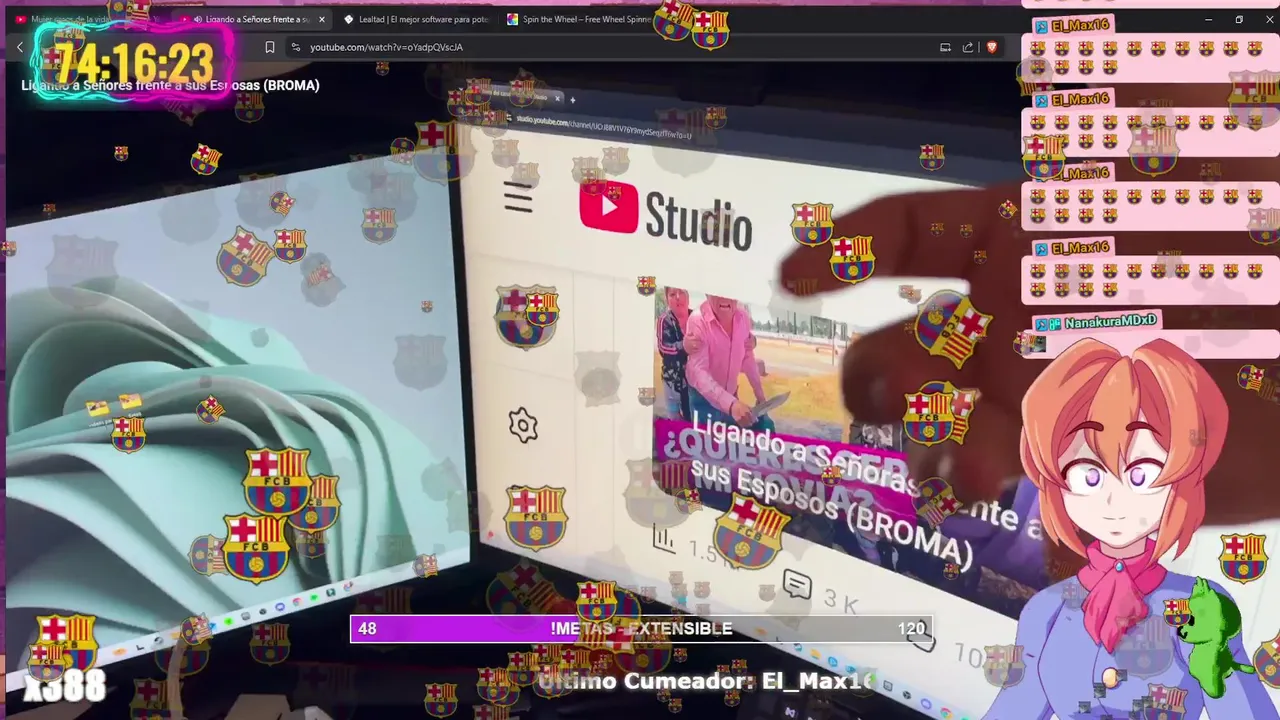1280x720 pixels.
Task: Click the 'NanakuraMDxD' chat username
Action: pos(1110,322)
